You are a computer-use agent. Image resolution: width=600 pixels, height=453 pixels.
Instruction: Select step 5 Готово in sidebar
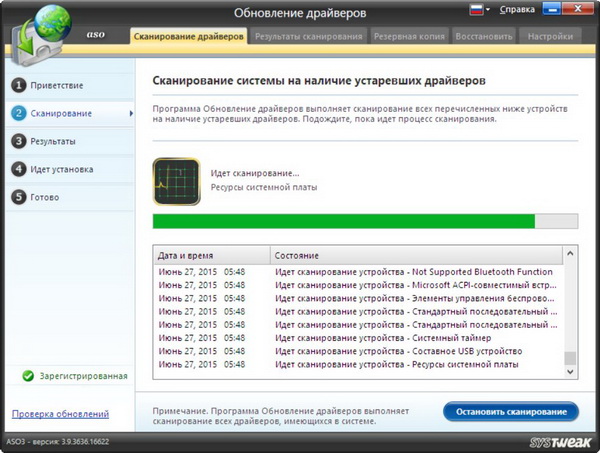point(70,197)
